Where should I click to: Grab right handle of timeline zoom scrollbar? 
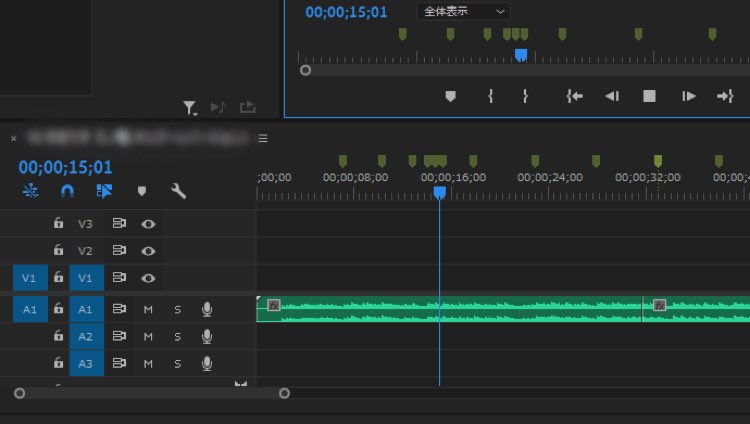285,393
